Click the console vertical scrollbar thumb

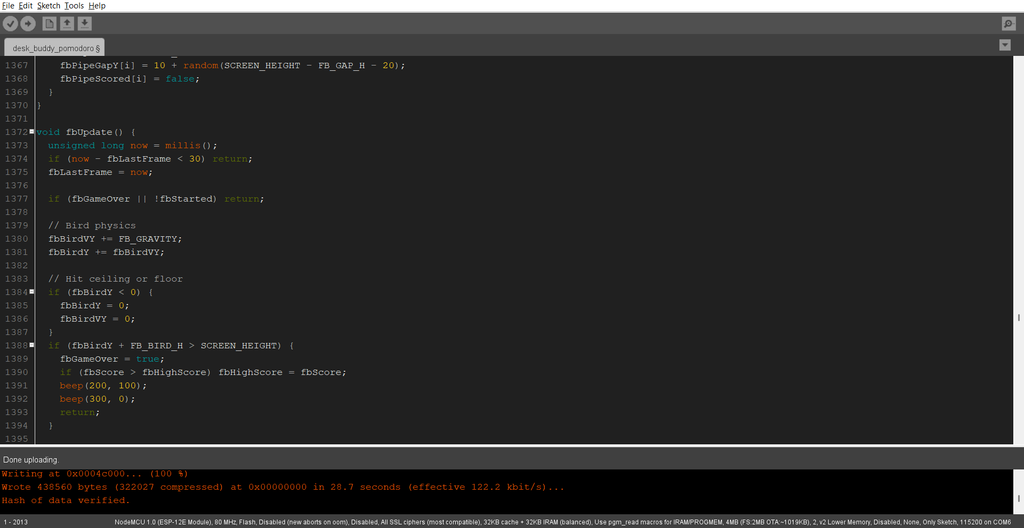(x=1019, y=497)
